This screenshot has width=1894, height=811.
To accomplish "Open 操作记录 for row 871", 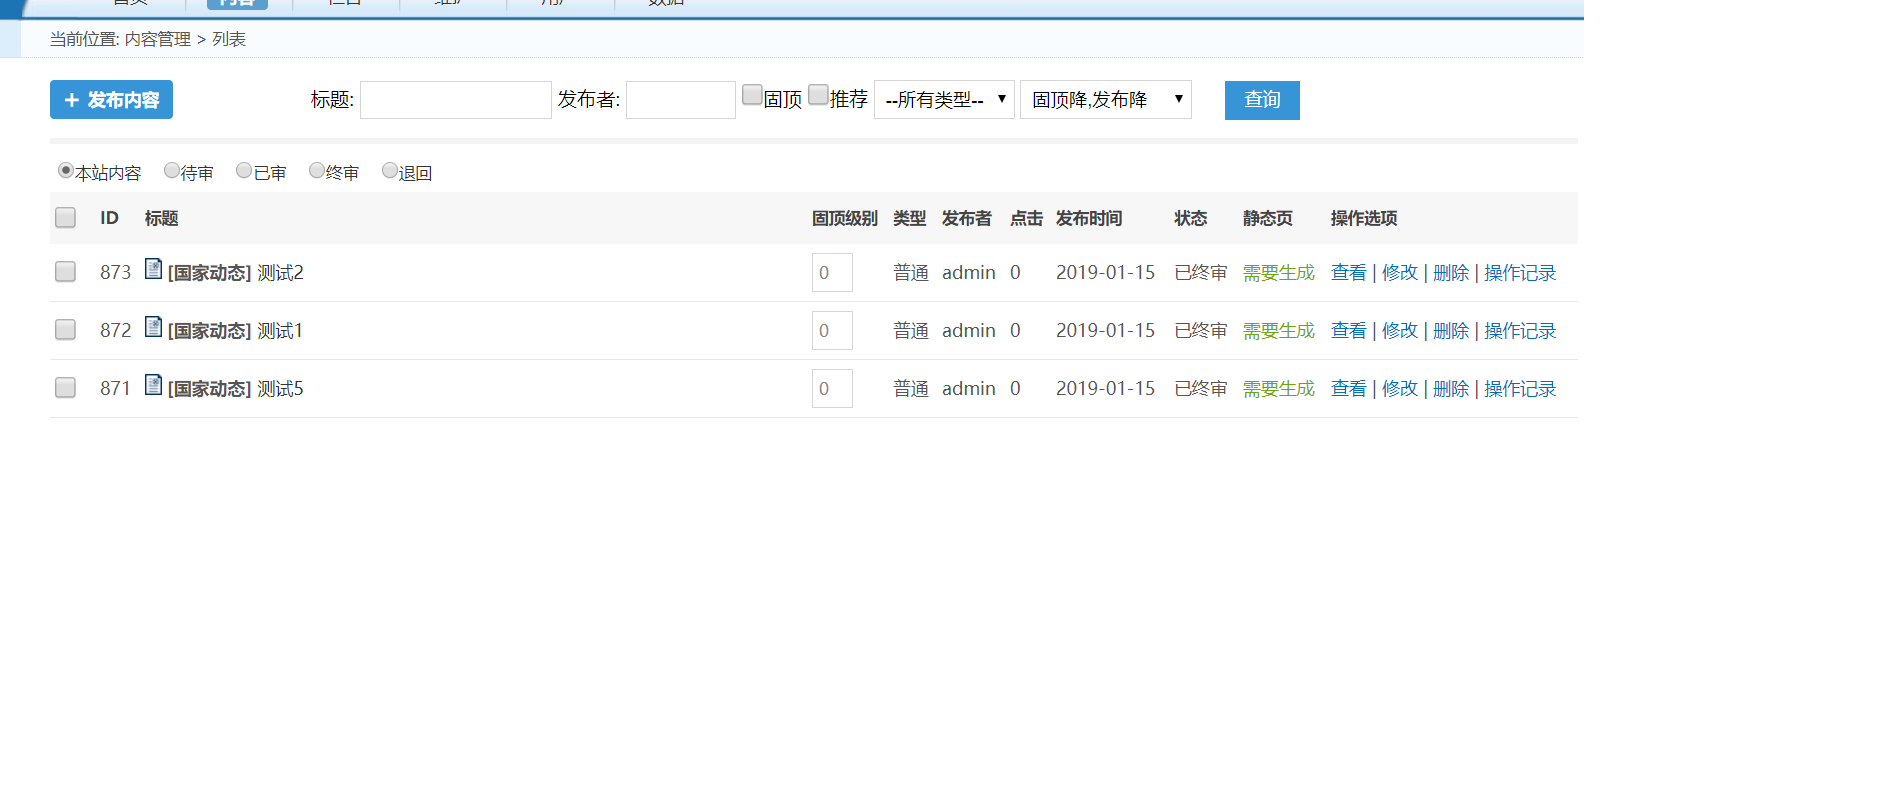I will (1520, 389).
